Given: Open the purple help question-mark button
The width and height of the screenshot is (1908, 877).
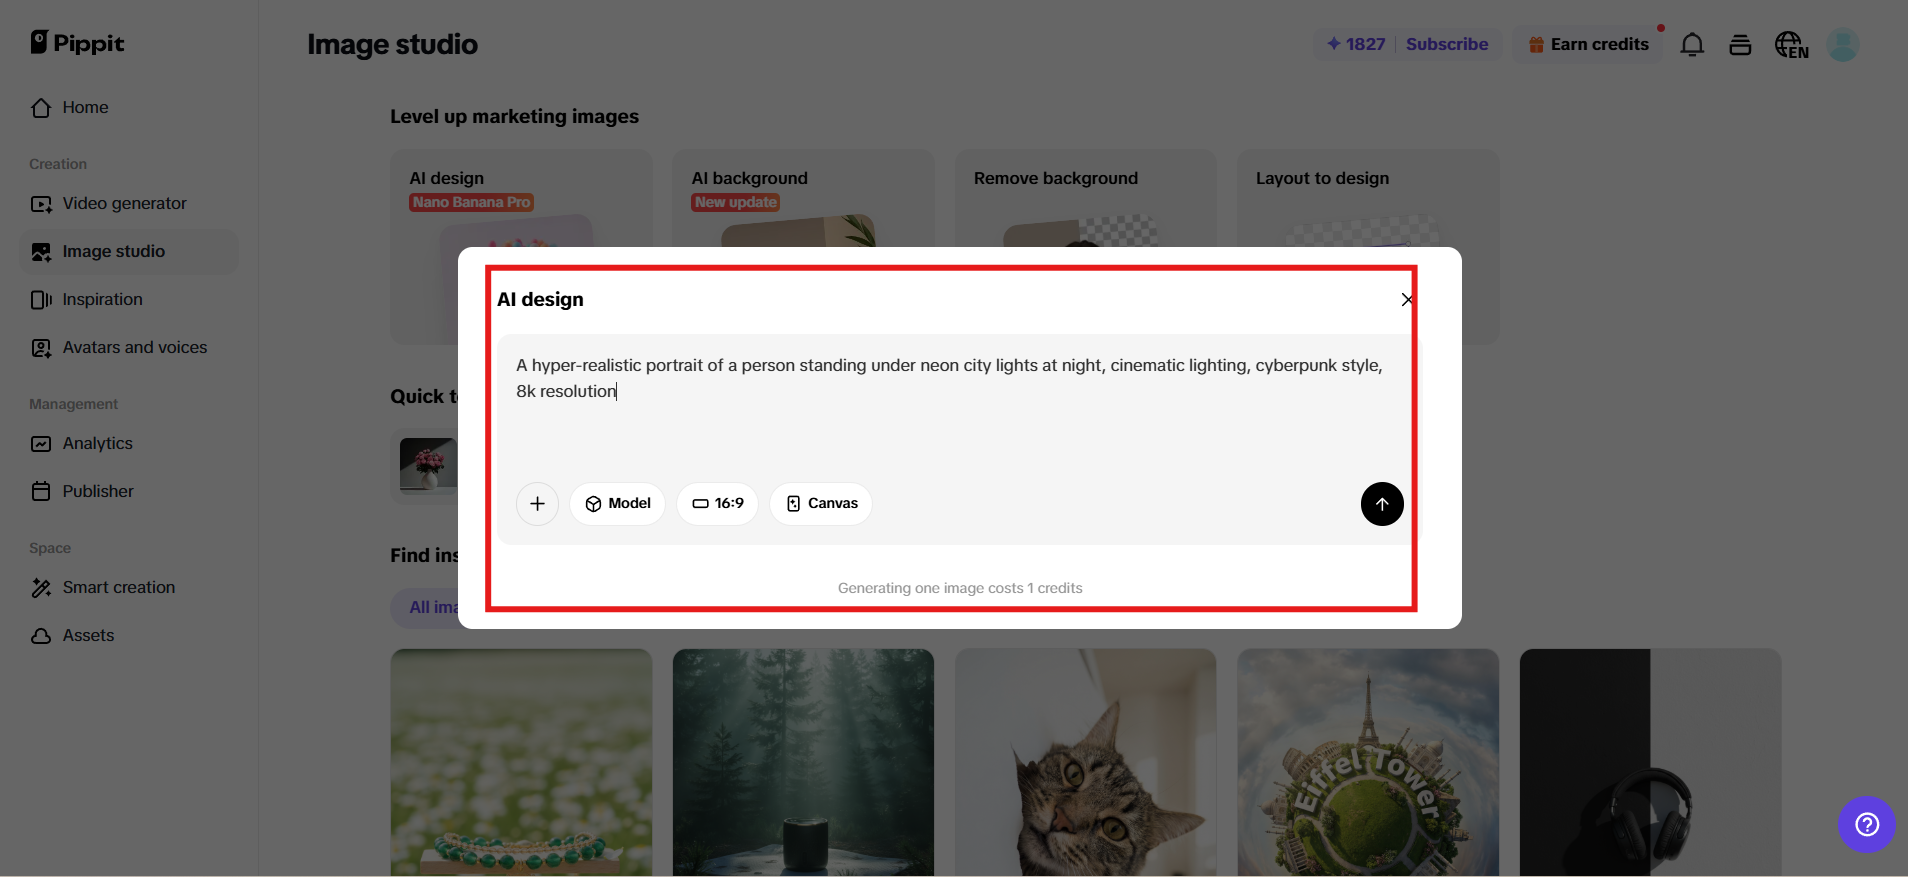Looking at the screenshot, I should tap(1866, 824).
